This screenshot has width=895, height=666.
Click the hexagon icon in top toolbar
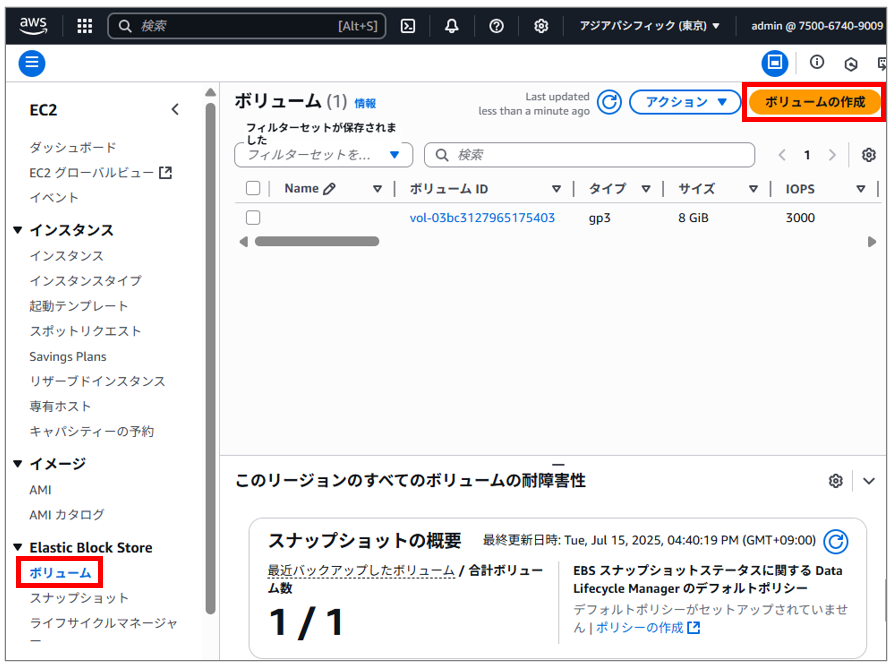850,64
